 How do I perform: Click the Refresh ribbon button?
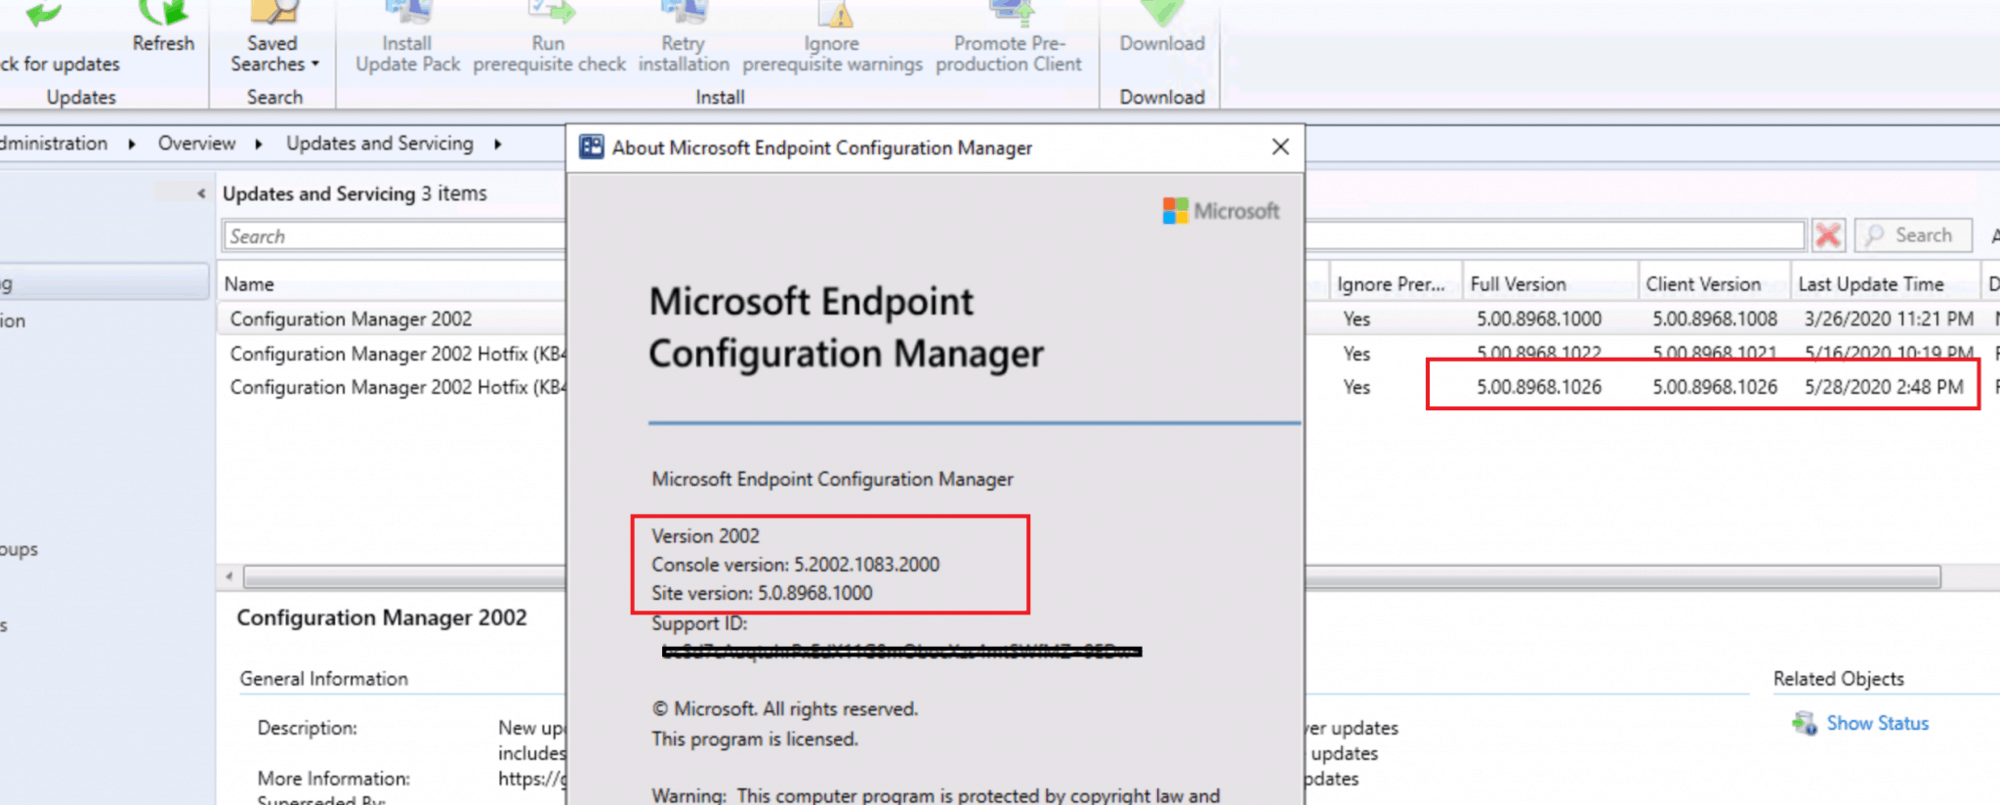[x=163, y=30]
